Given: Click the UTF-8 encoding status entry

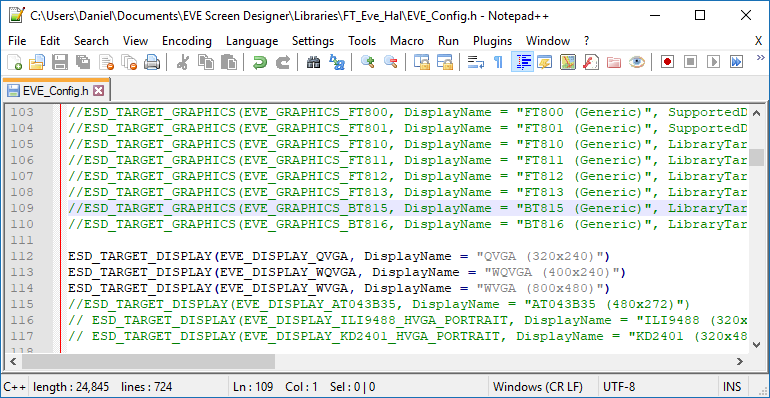Looking at the screenshot, I should coord(619,387).
